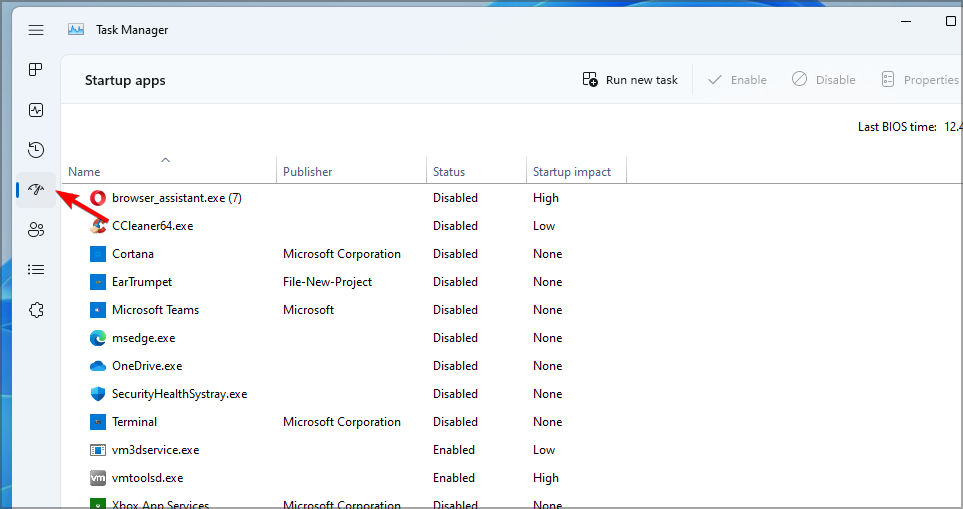This screenshot has width=963, height=509.
Task: Click Microsoft Corporation publisher of Cortana
Action: (341, 254)
